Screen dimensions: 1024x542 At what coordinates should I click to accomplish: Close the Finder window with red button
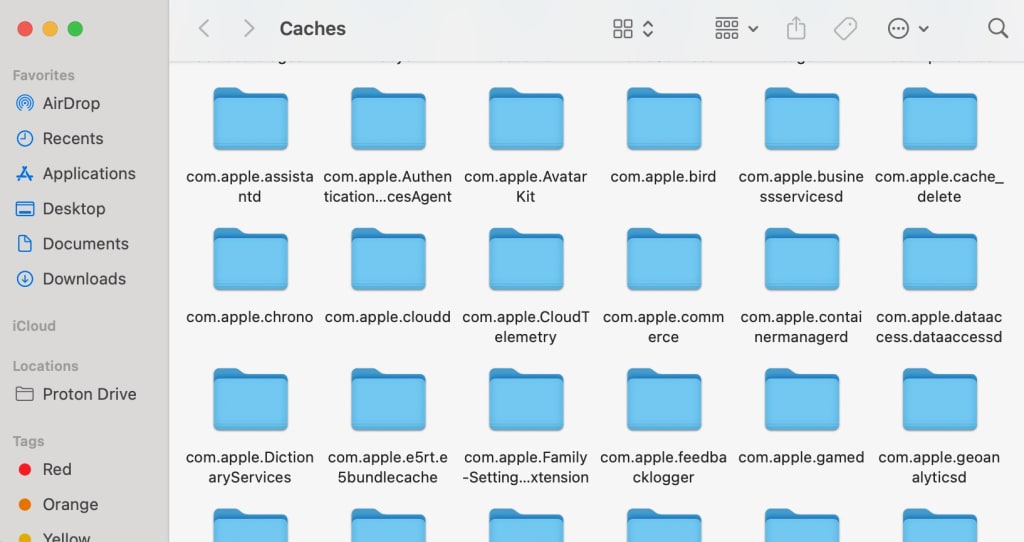[x=25, y=29]
